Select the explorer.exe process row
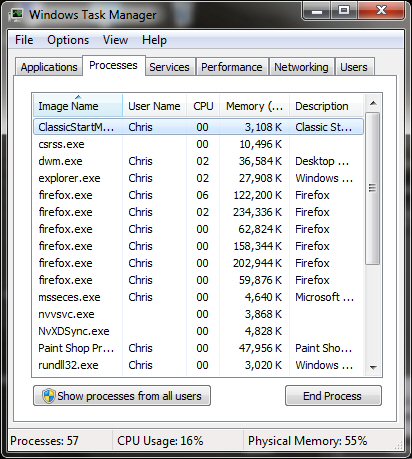This screenshot has width=412, height=459. coord(198,178)
